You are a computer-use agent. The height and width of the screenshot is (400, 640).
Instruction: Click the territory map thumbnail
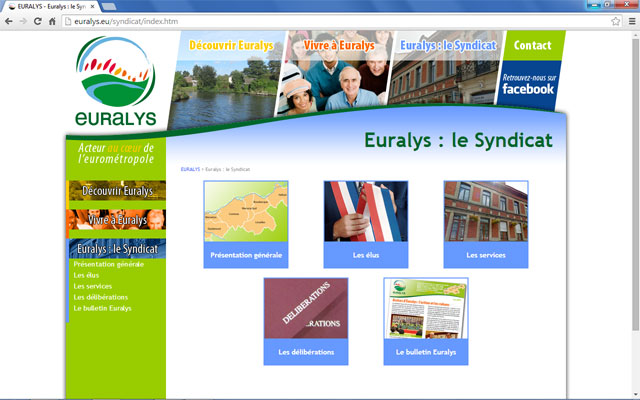(x=246, y=211)
